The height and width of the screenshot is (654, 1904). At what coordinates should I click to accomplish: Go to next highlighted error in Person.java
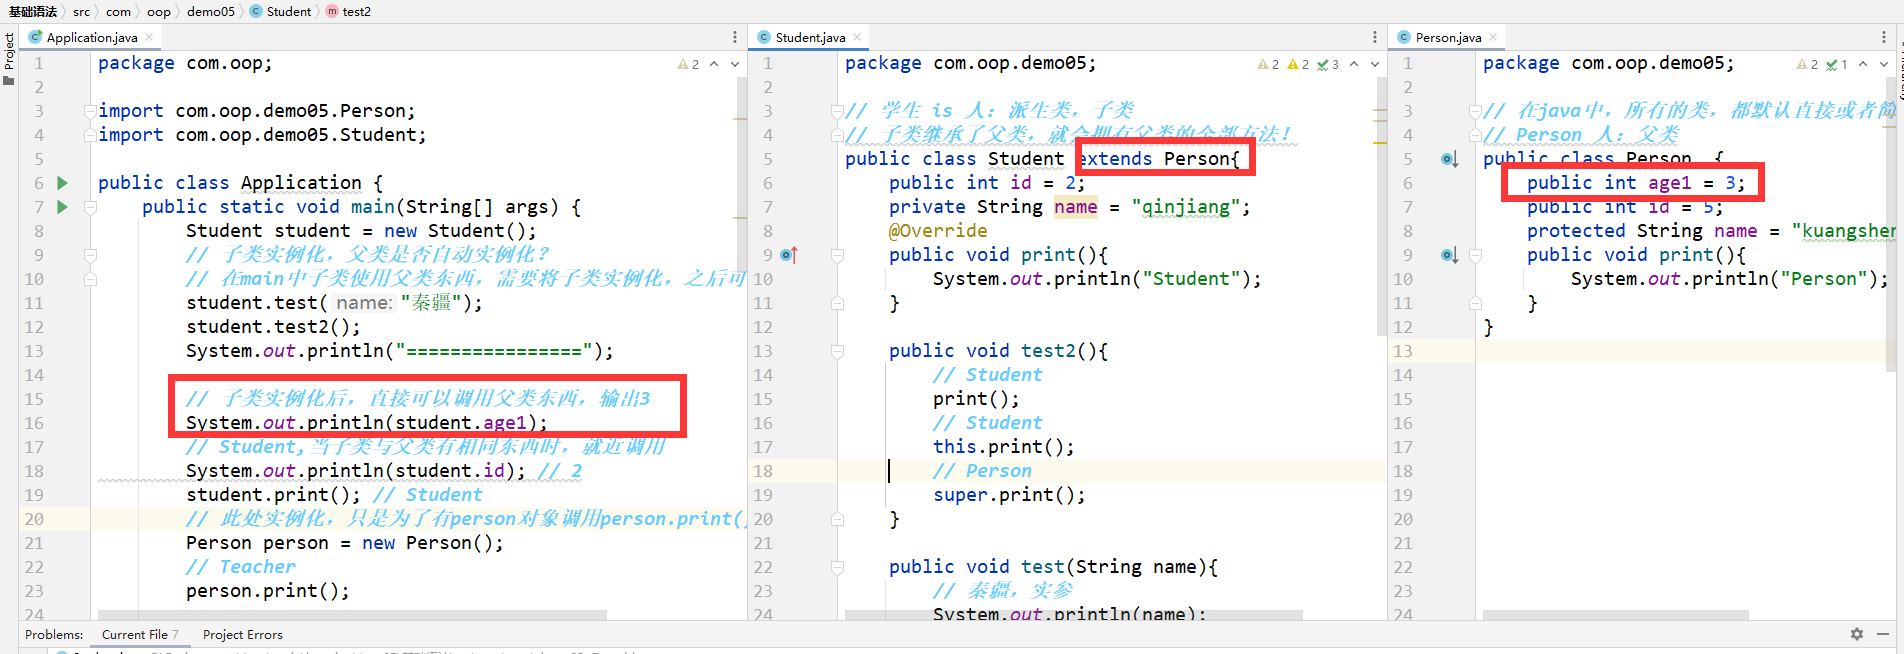point(1884,64)
